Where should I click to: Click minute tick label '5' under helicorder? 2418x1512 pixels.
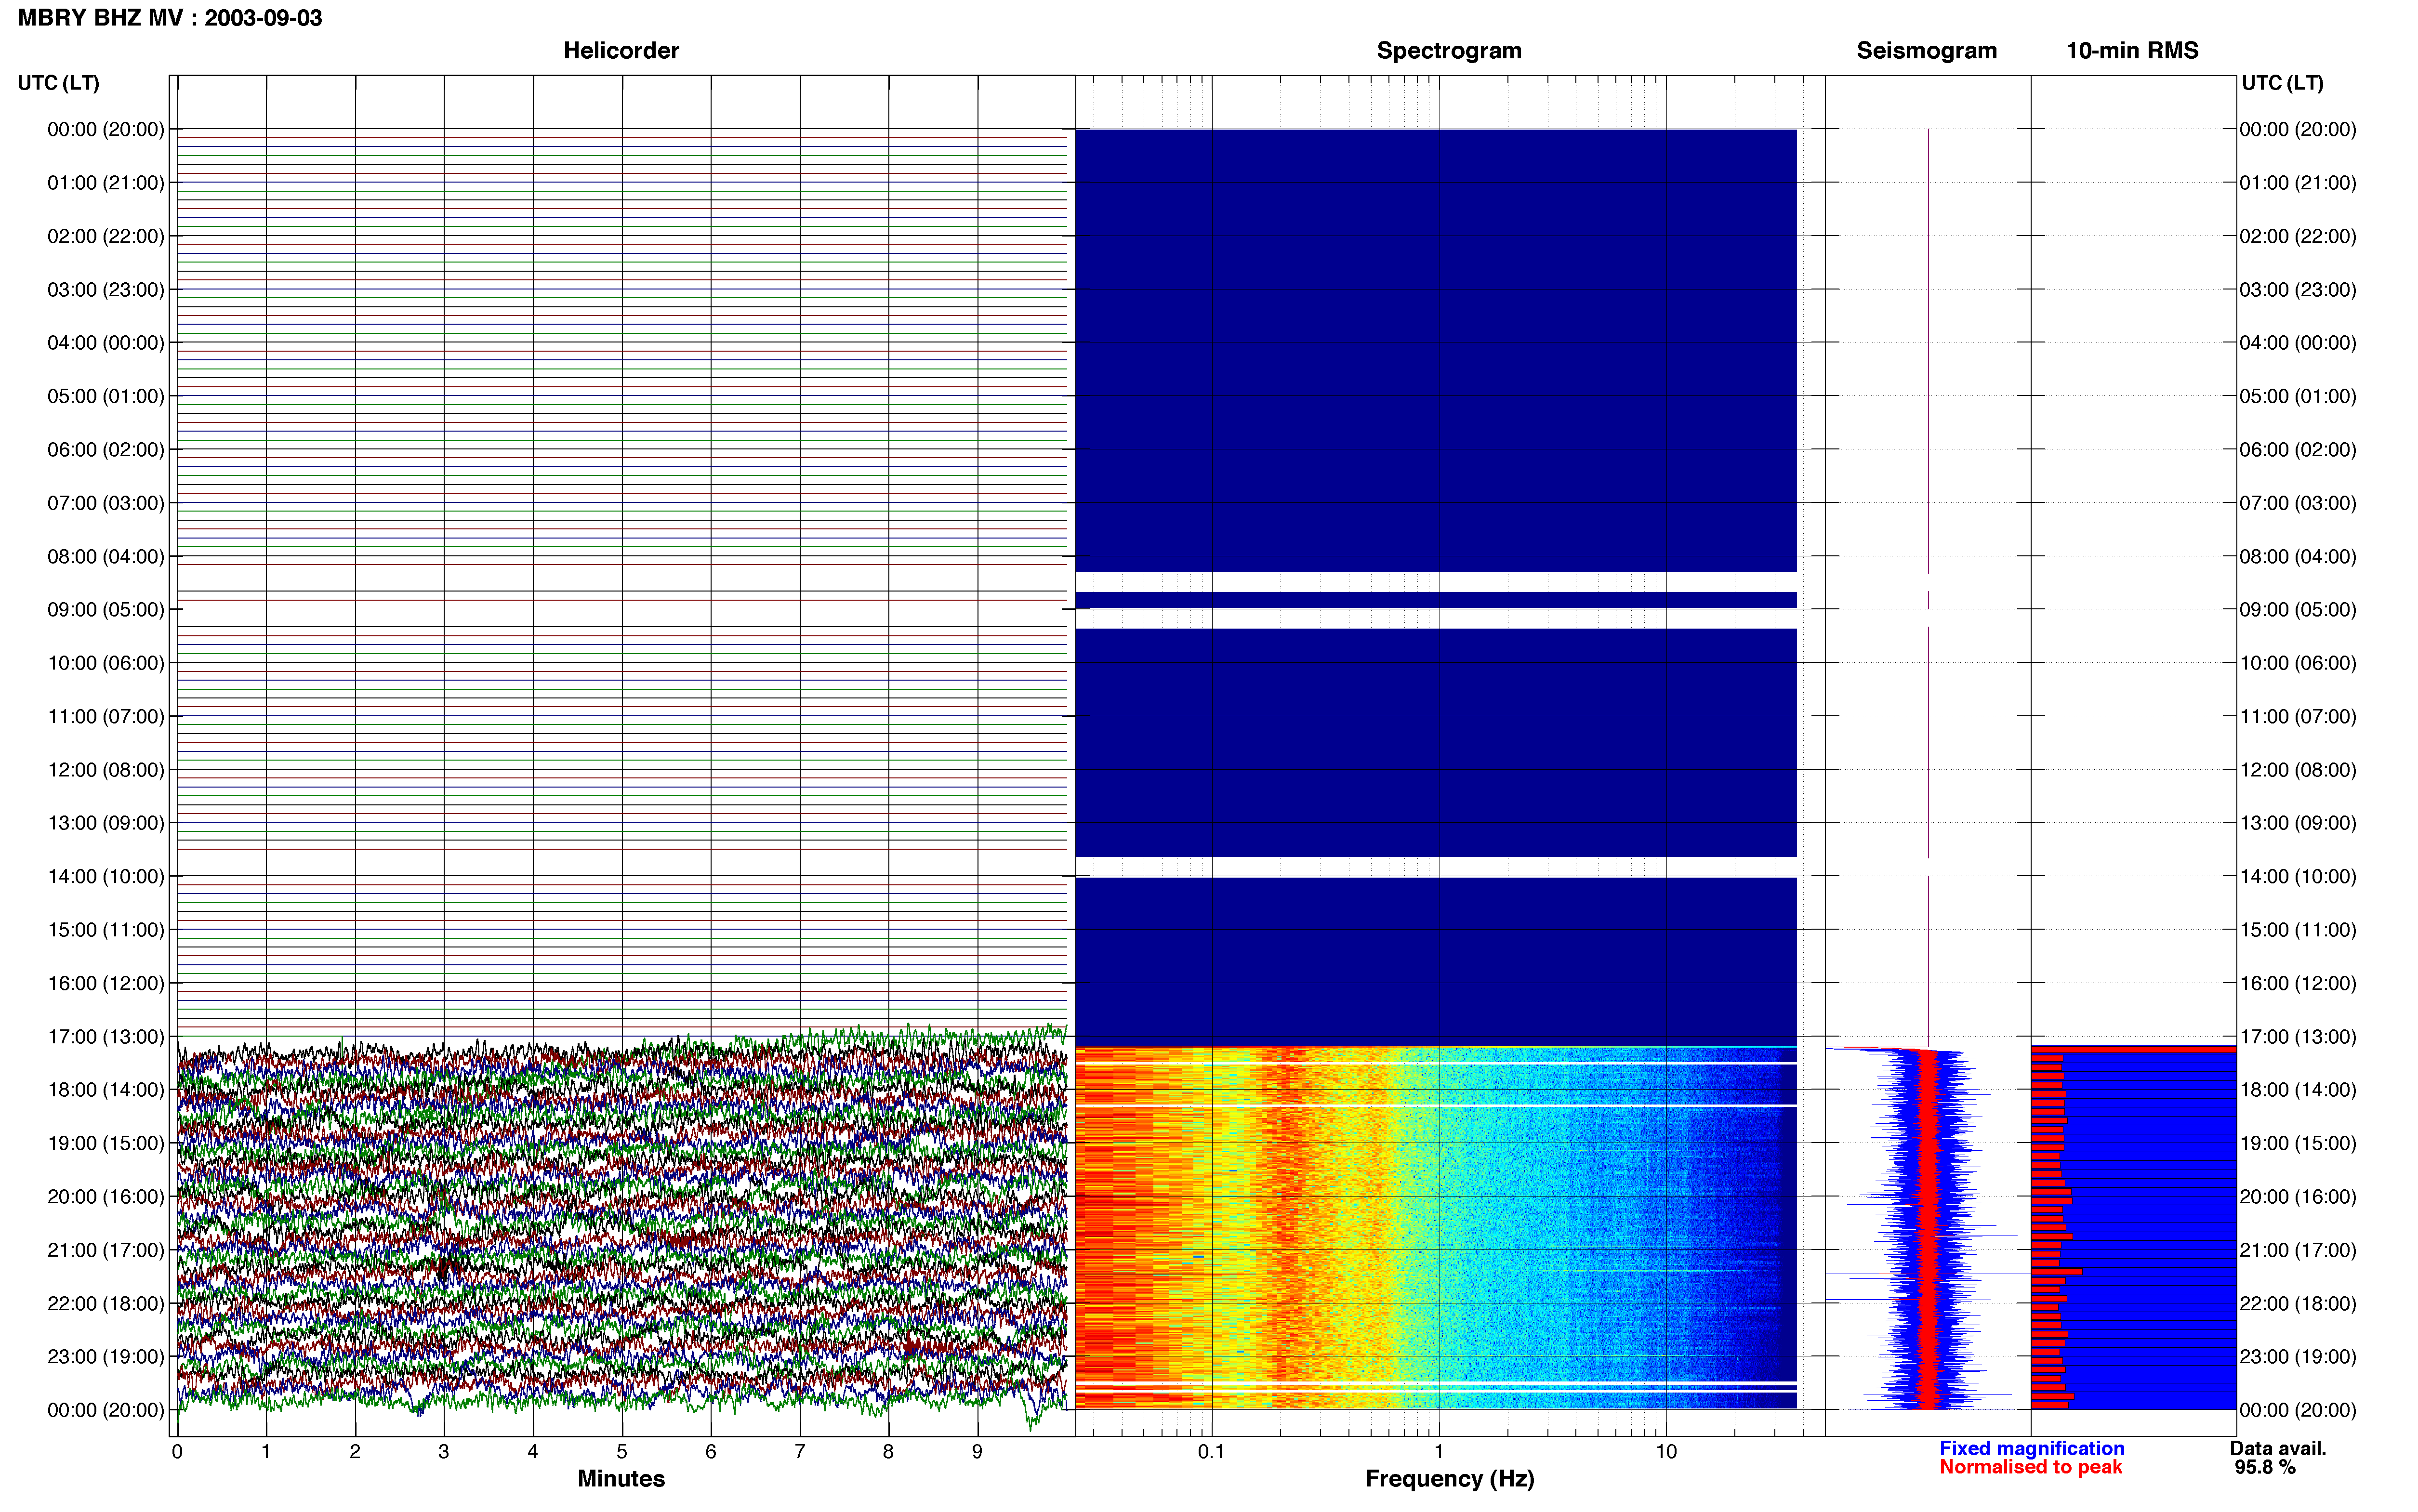(622, 1452)
